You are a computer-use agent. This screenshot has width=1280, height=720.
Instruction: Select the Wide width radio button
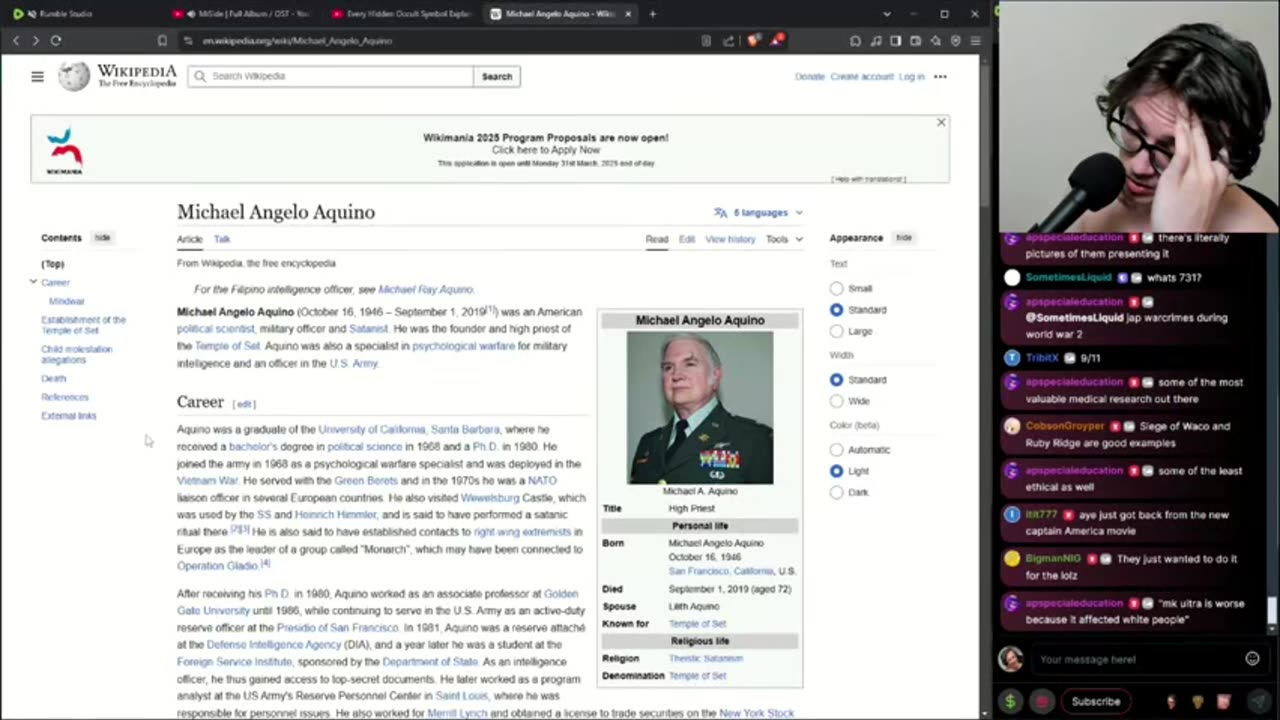click(x=836, y=401)
